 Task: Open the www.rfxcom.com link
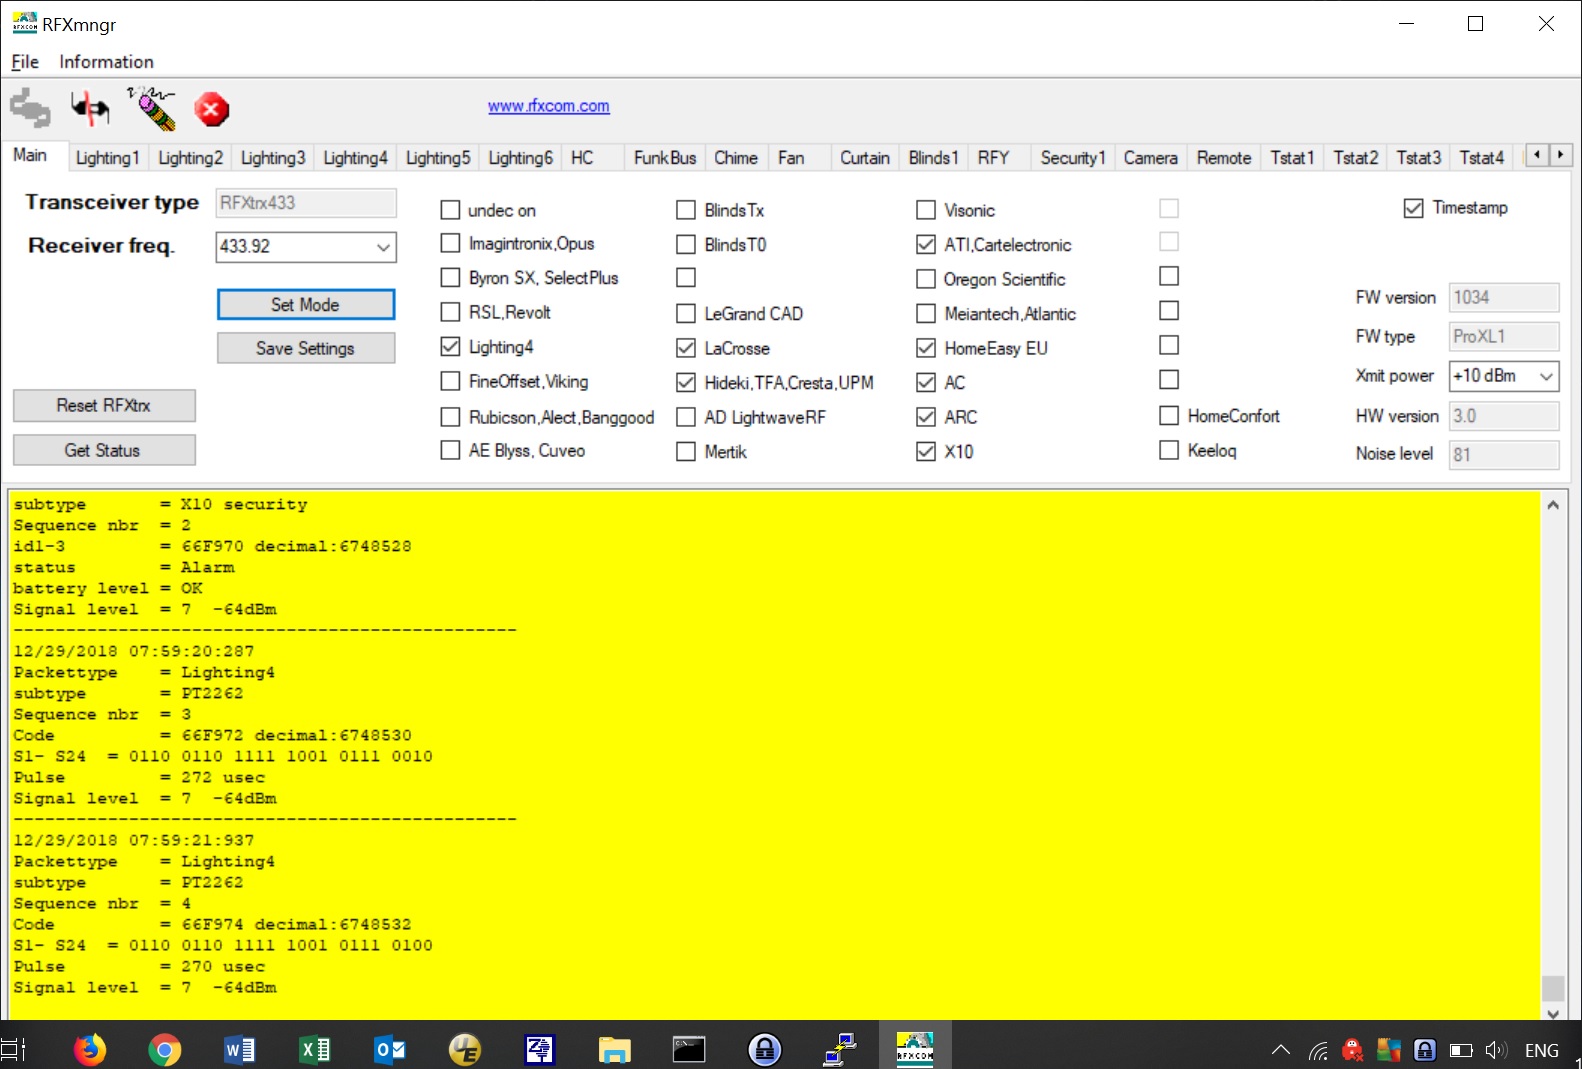pos(548,106)
